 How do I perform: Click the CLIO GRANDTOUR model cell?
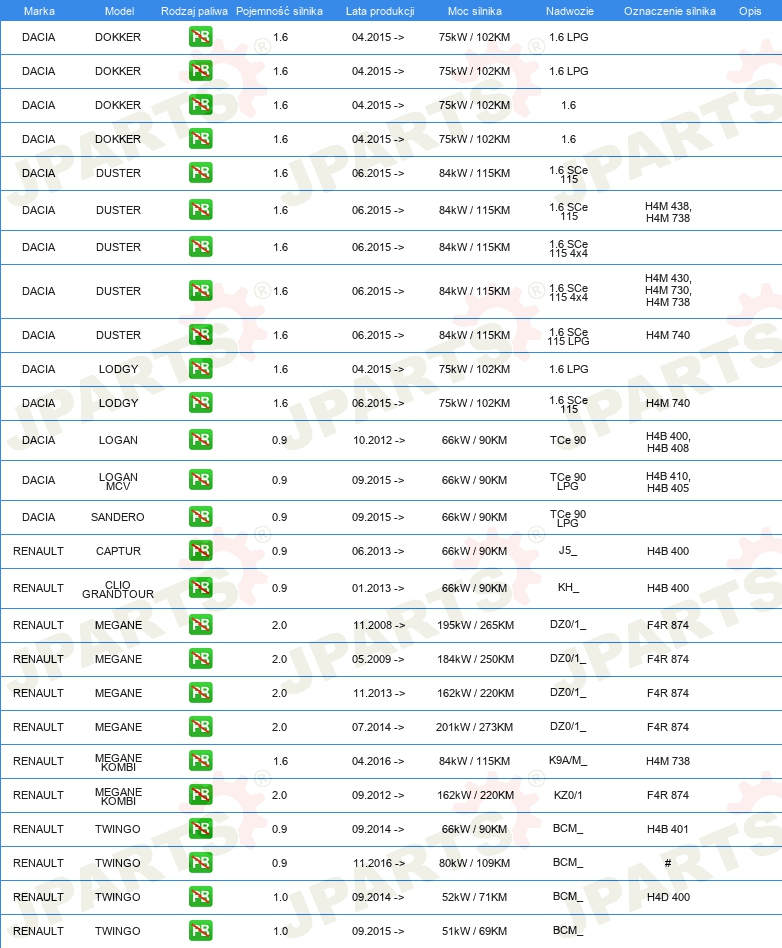point(118,589)
